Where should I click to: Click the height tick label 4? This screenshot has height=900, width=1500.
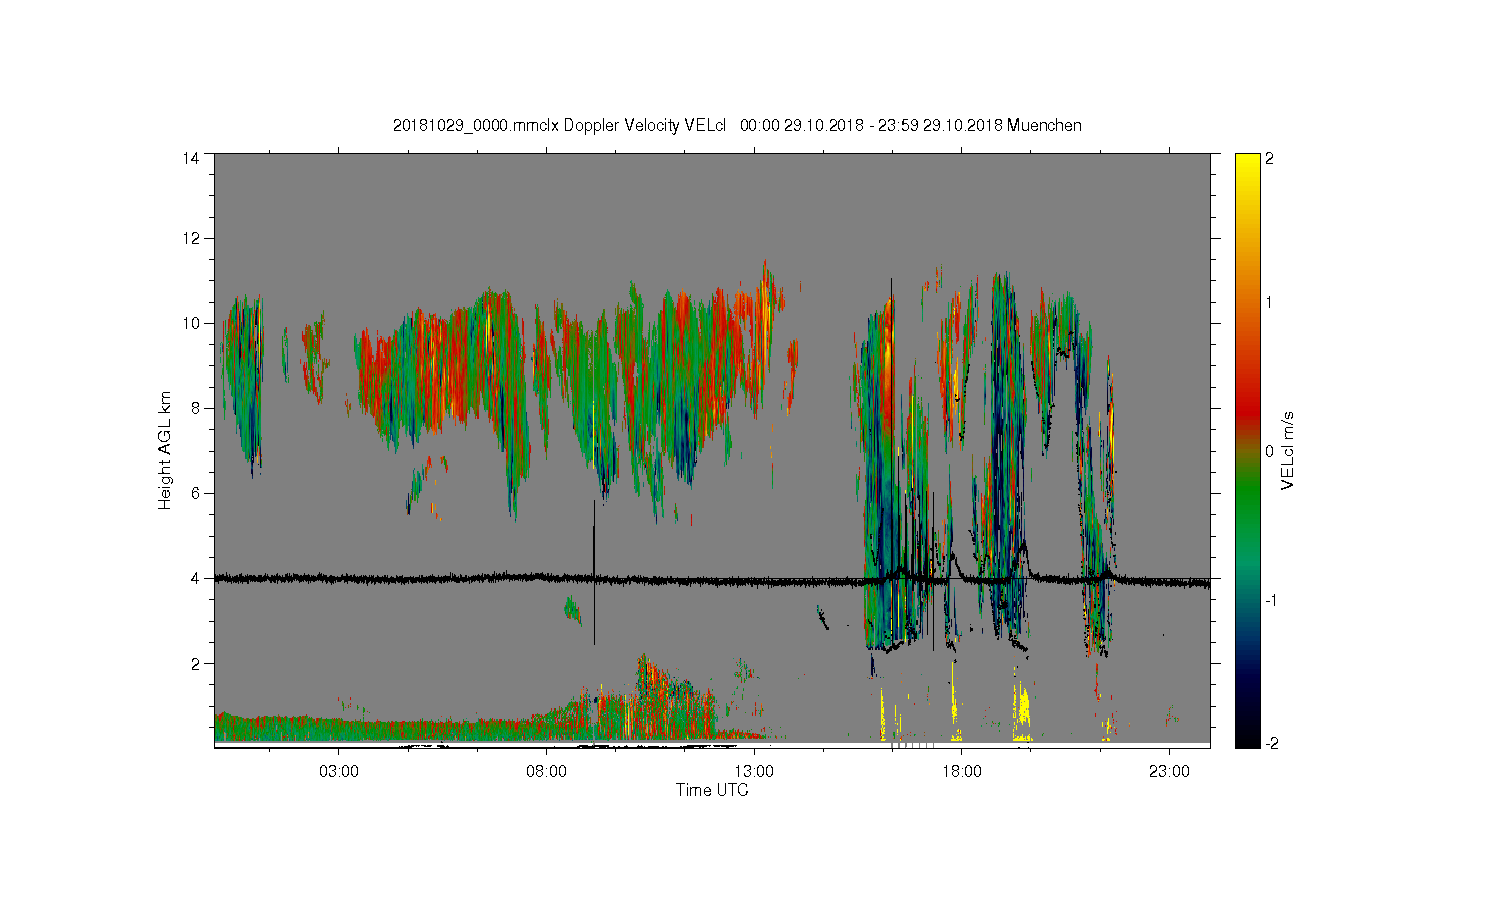coord(195,578)
